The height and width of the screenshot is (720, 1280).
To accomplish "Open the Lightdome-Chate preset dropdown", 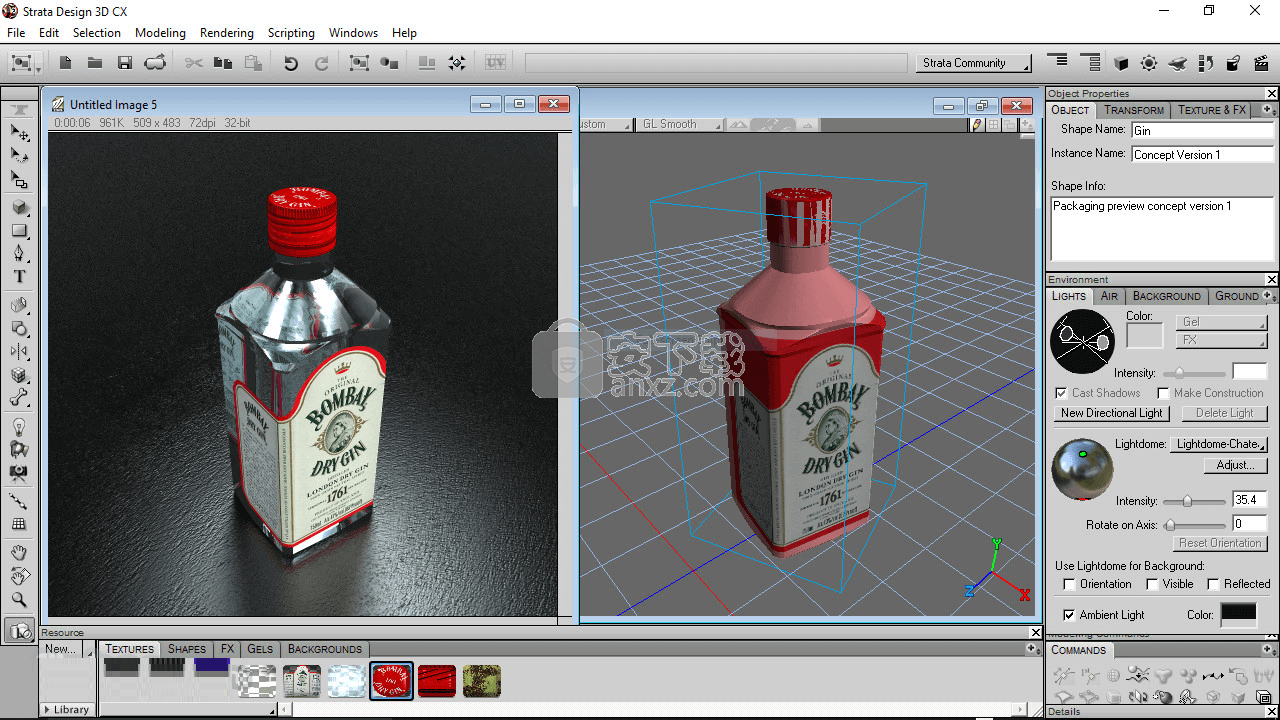I will coord(1220,444).
